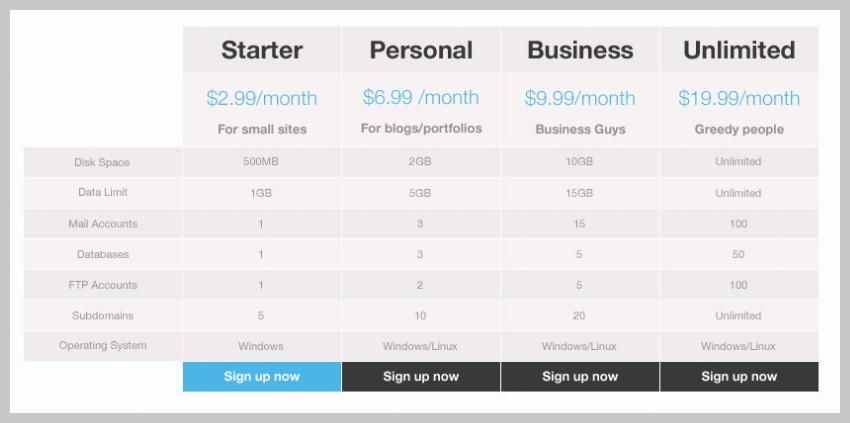Select the $6.99 /month price text

(x=421, y=98)
